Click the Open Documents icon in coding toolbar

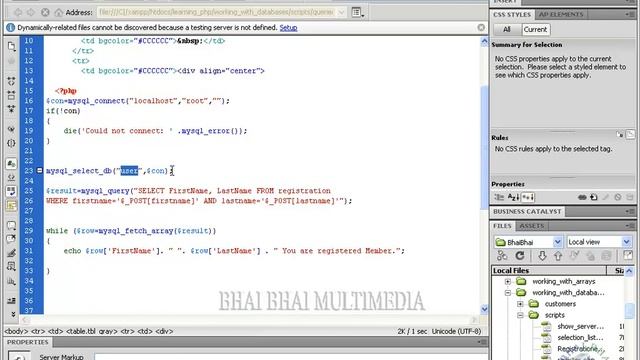[11, 46]
